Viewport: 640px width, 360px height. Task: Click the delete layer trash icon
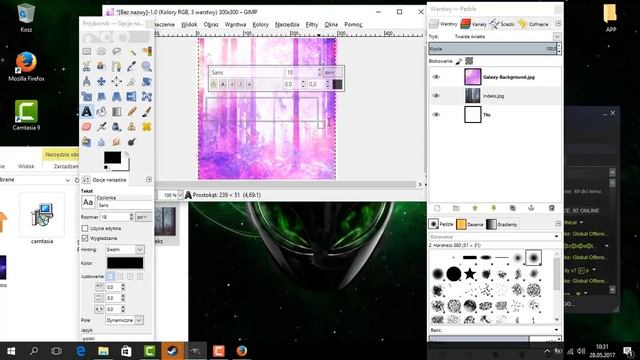pos(551,208)
